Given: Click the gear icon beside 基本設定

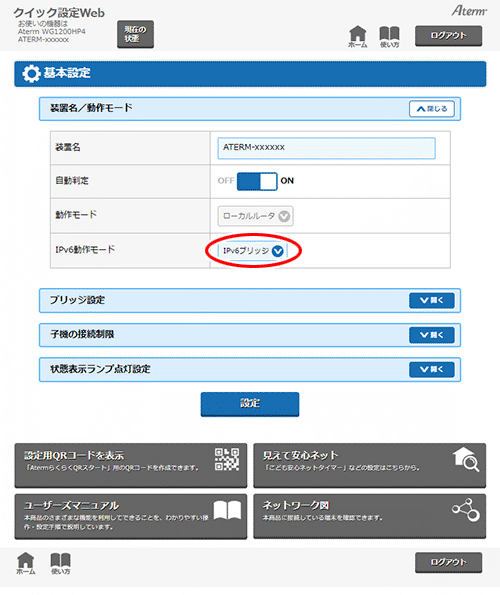Looking at the screenshot, I should [x=31, y=74].
